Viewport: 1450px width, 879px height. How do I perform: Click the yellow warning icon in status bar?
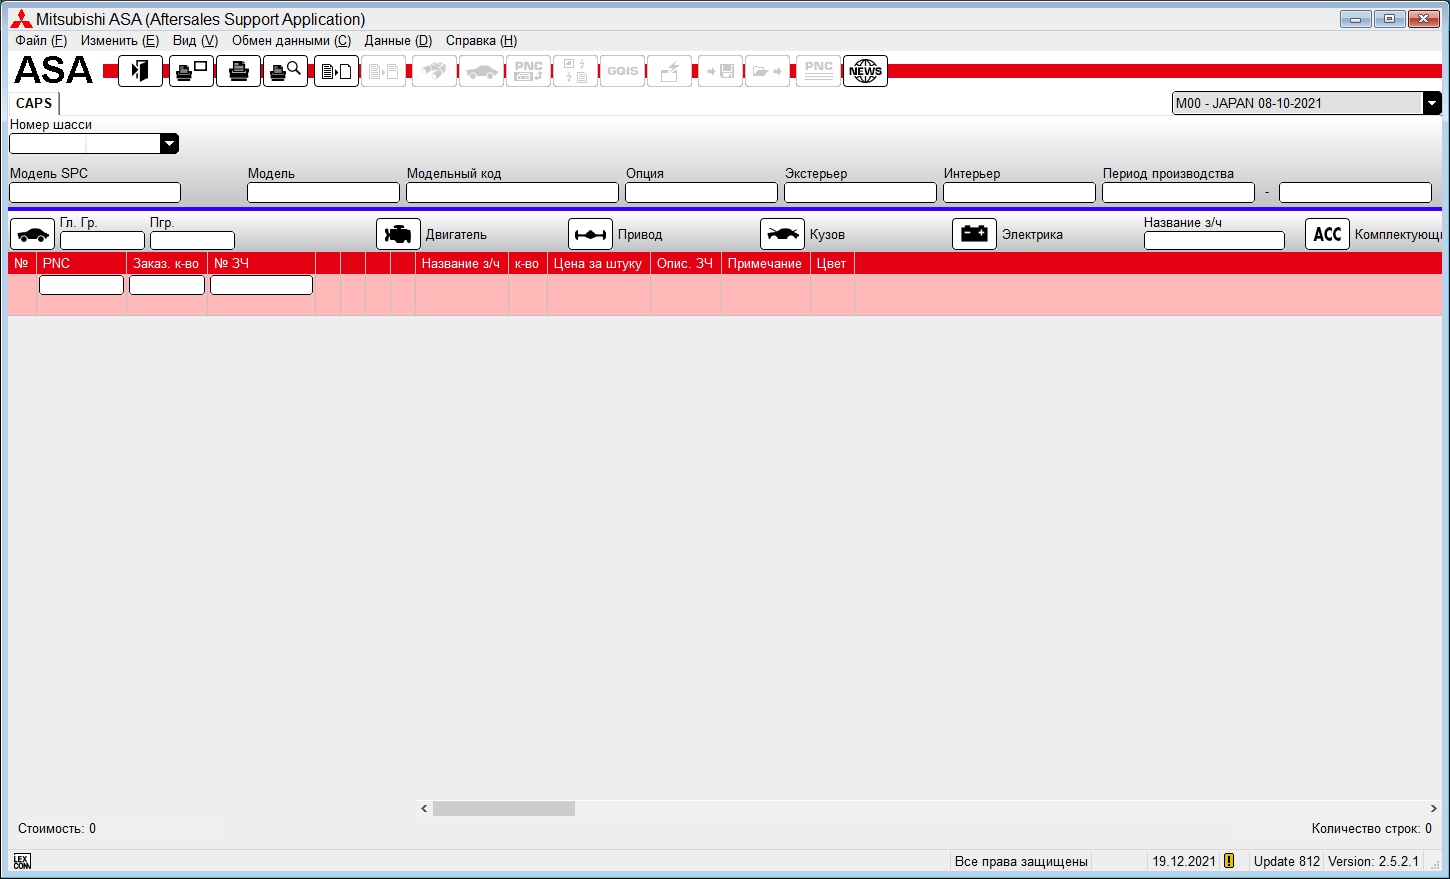coord(1229,861)
